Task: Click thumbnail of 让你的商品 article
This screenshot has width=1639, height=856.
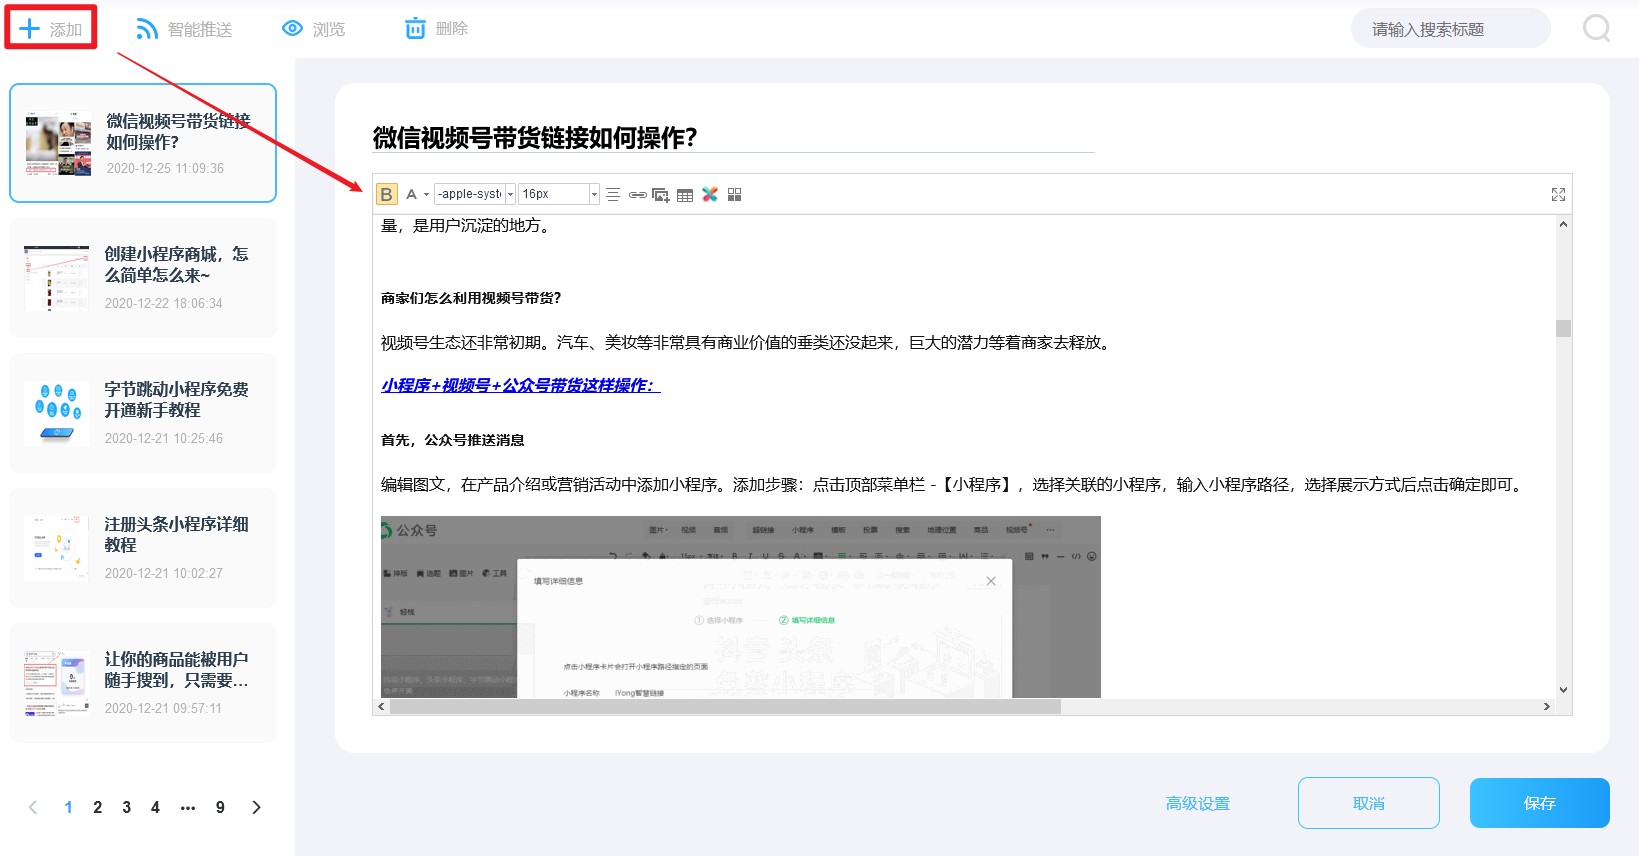Action: pos(57,683)
